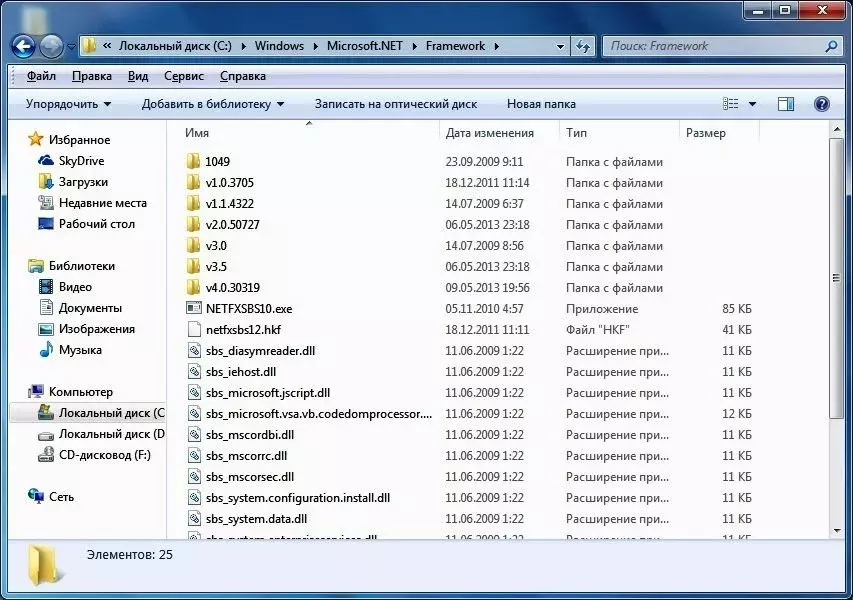Screen dimensions: 853x600
Task: Select Локальный диск (C) in sidebar
Action: pos(101,413)
